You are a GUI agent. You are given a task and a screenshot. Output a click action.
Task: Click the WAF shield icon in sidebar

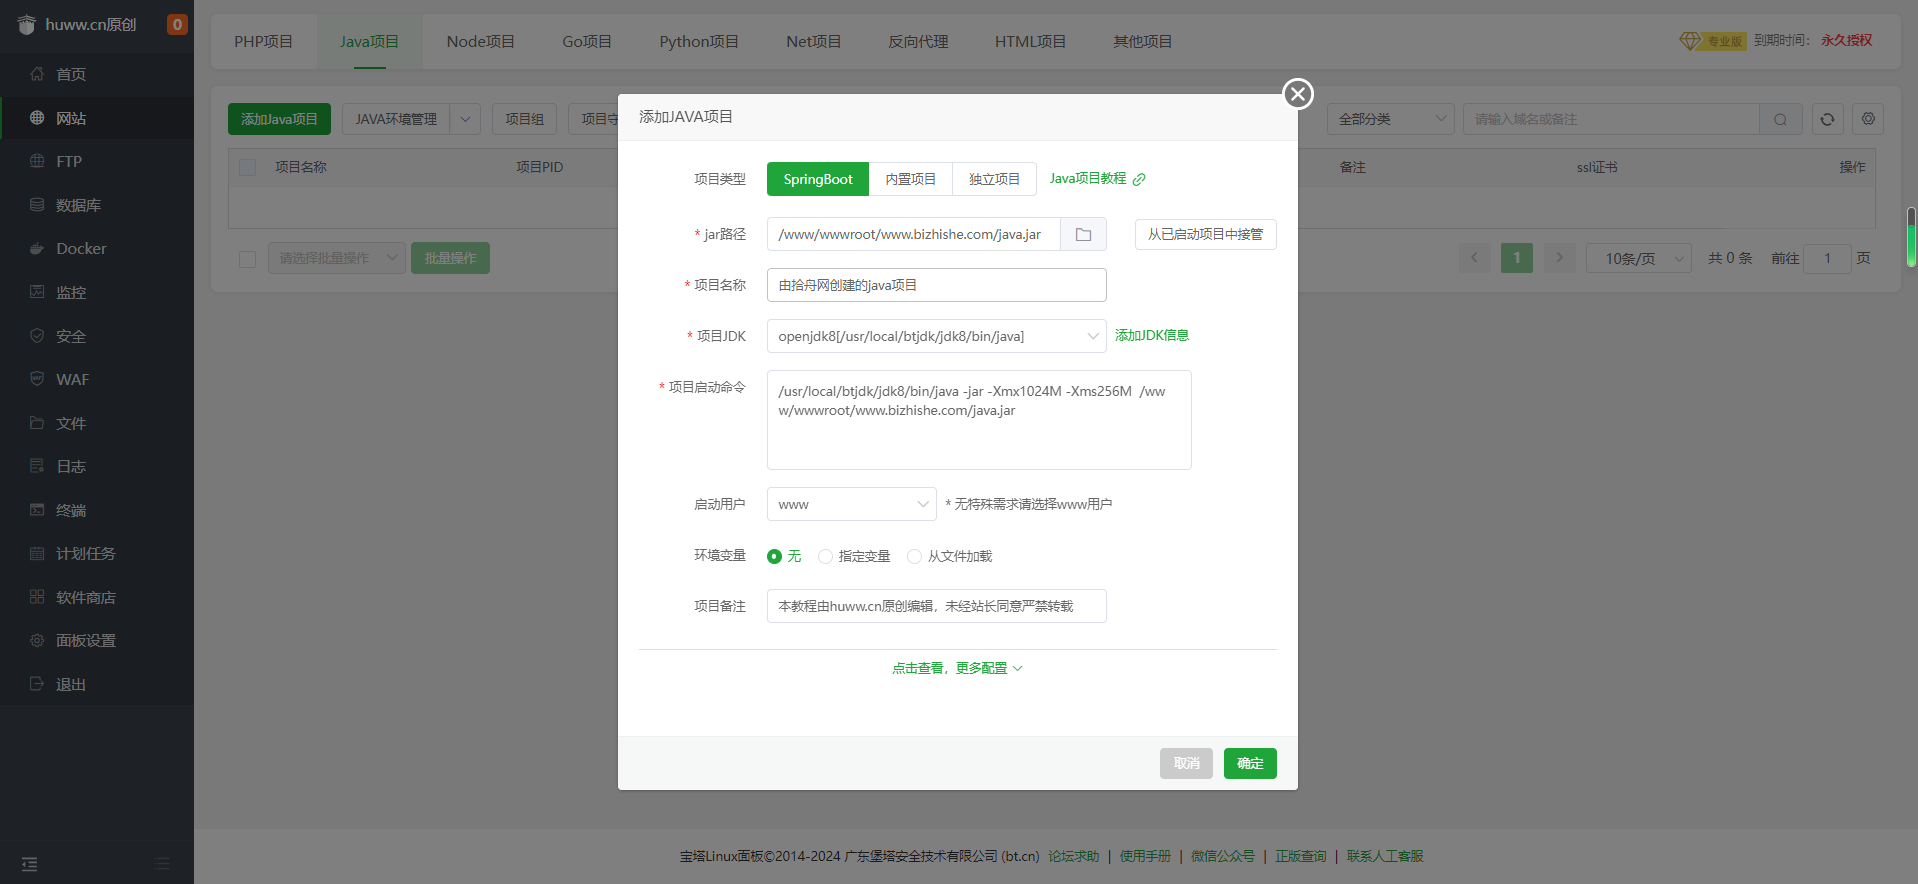tap(37, 379)
